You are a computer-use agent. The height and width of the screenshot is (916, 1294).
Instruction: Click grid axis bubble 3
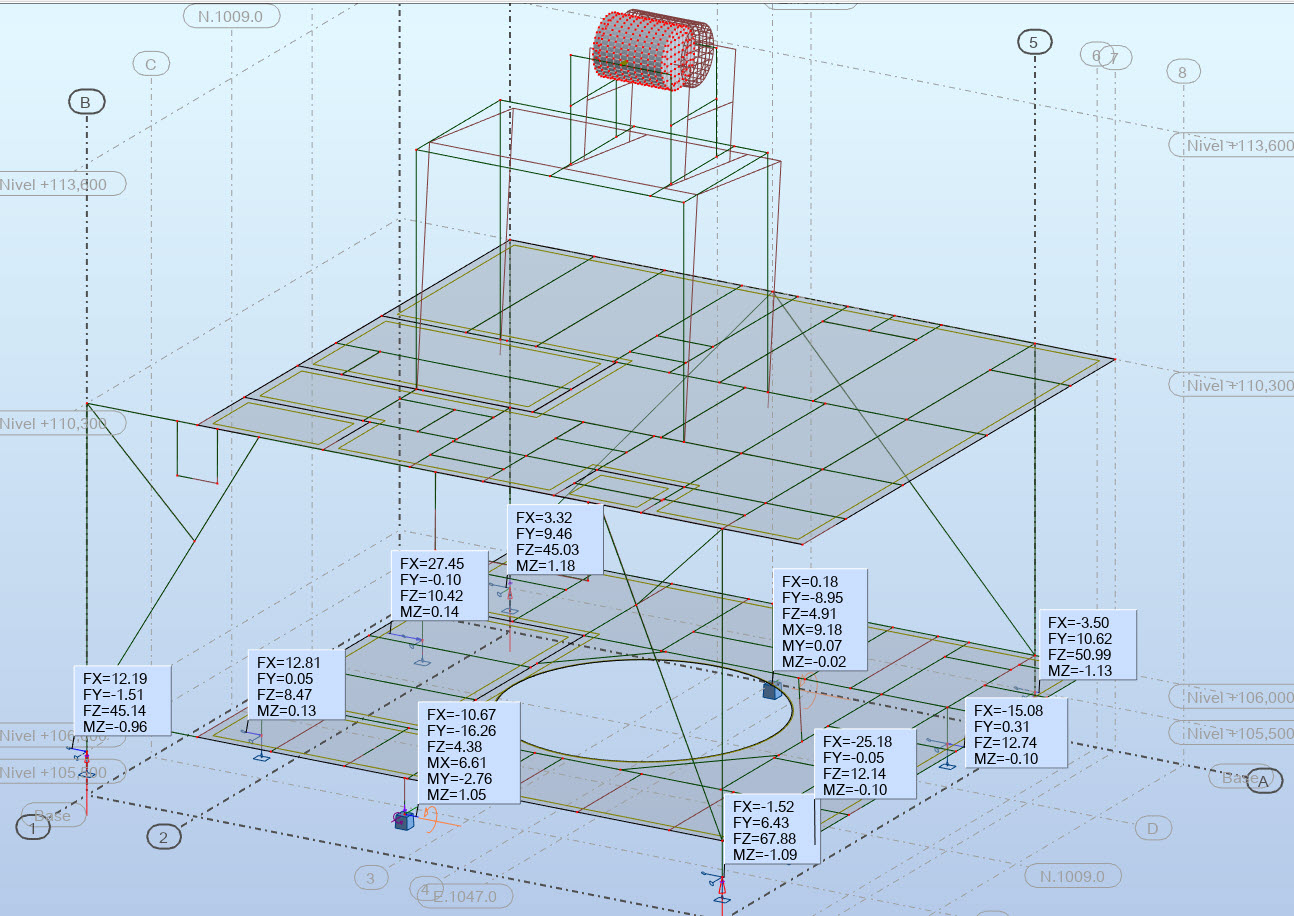coord(370,878)
